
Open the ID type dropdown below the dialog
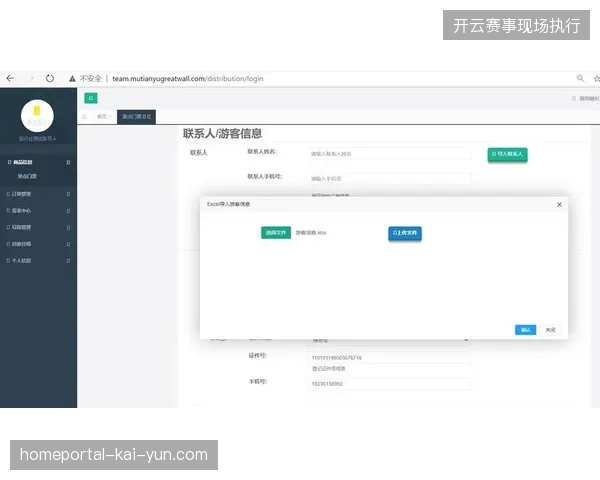(389, 340)
